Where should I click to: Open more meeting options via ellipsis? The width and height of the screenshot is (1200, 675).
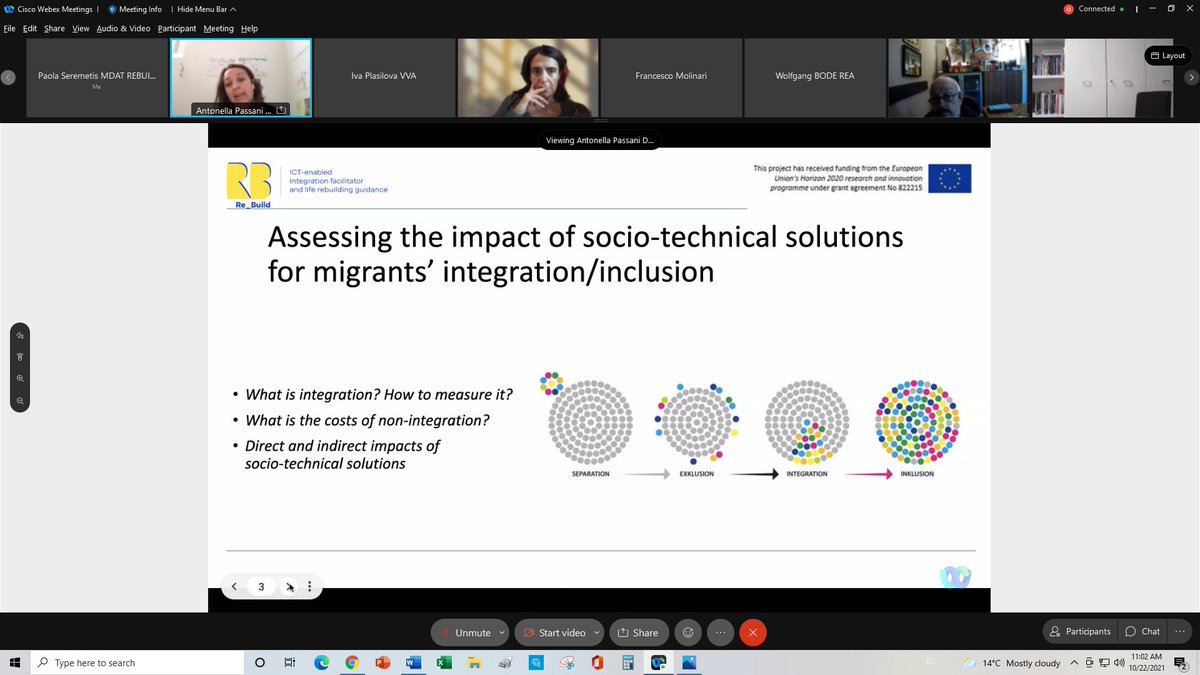(720, 632)
